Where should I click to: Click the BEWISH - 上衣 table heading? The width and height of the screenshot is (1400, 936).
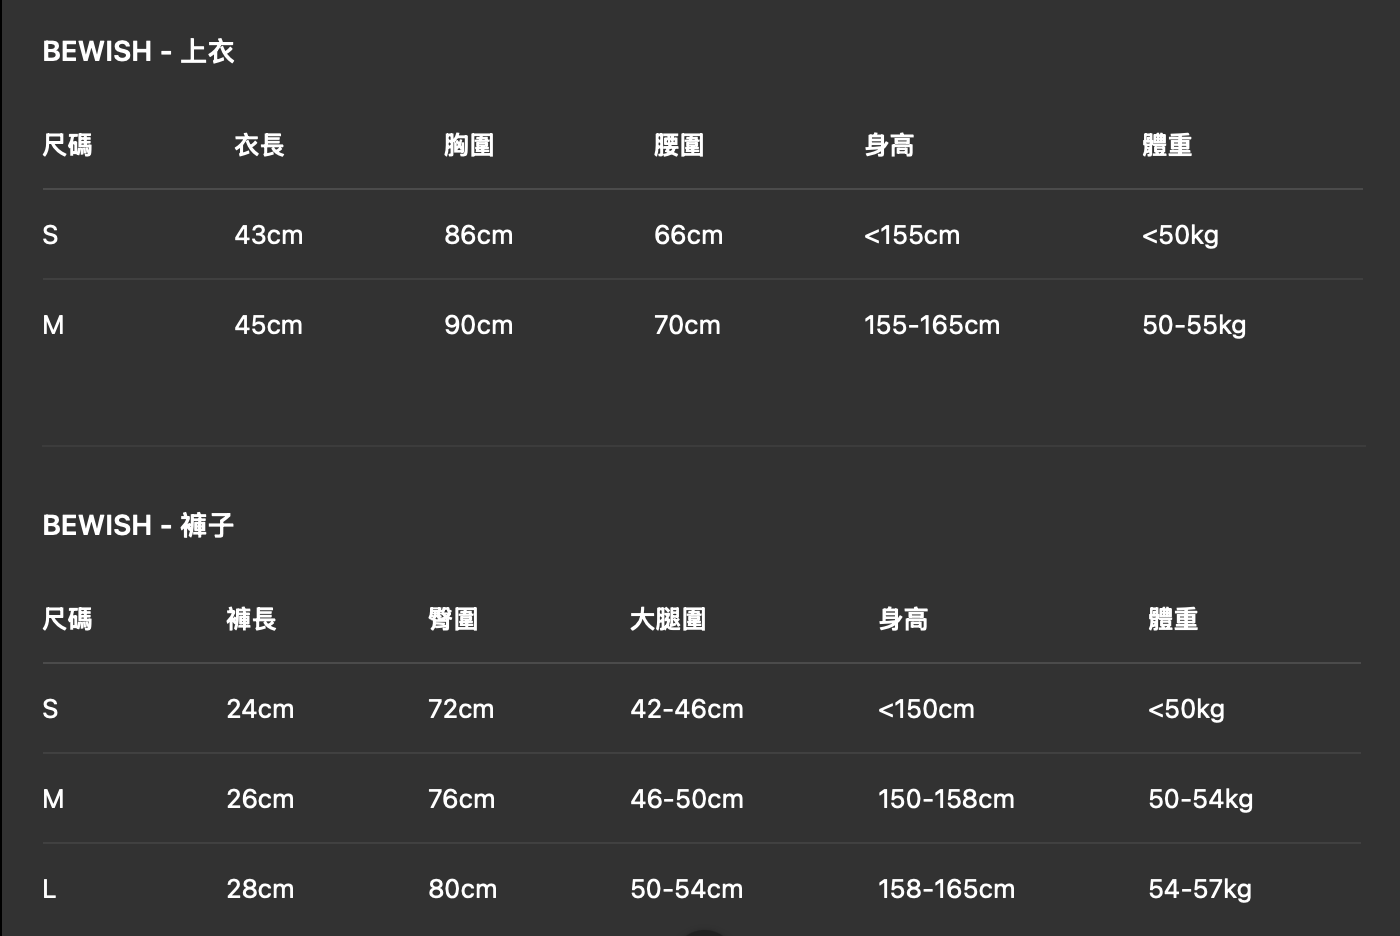tap(138, 51)
